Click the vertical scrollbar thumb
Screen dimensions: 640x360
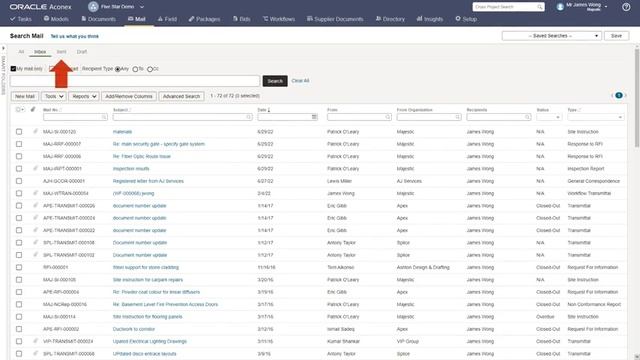[637, 98]
